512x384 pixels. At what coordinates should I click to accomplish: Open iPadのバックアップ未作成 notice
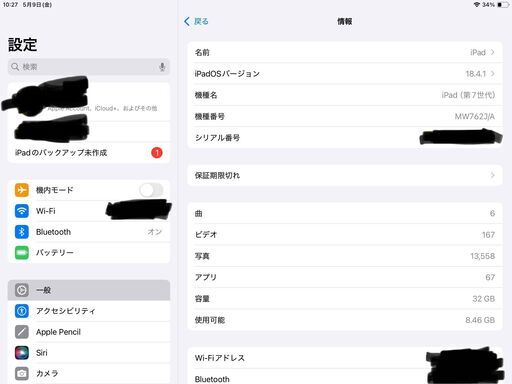point(89,153)
